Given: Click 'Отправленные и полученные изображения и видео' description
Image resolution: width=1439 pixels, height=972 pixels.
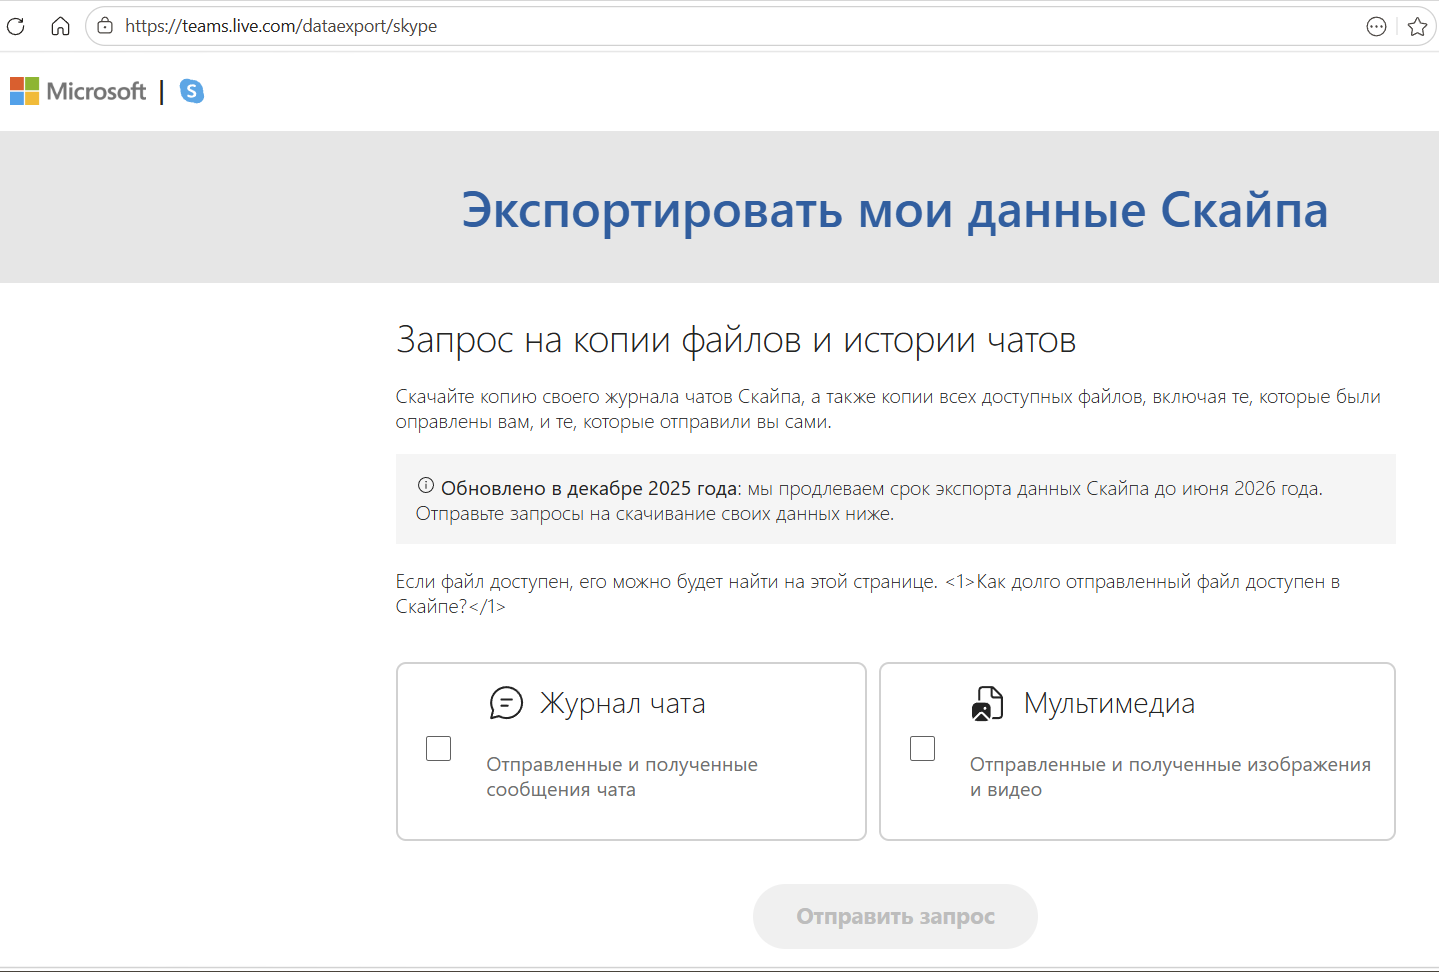Looking at the screenshot, I should [1170, 777].
